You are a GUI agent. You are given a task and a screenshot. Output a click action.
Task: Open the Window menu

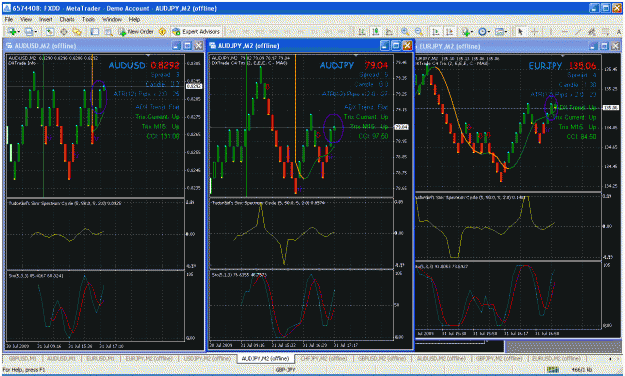click(x=112, y=19)
